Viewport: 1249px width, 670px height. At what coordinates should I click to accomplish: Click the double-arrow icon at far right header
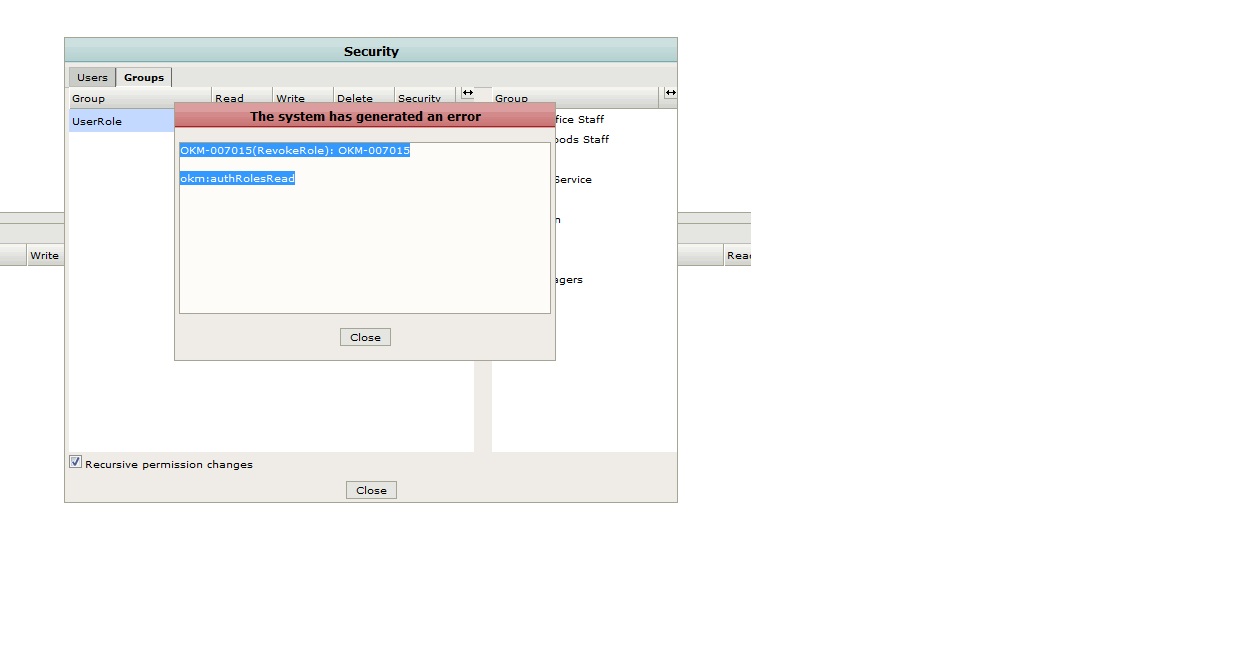pos(670,93)
